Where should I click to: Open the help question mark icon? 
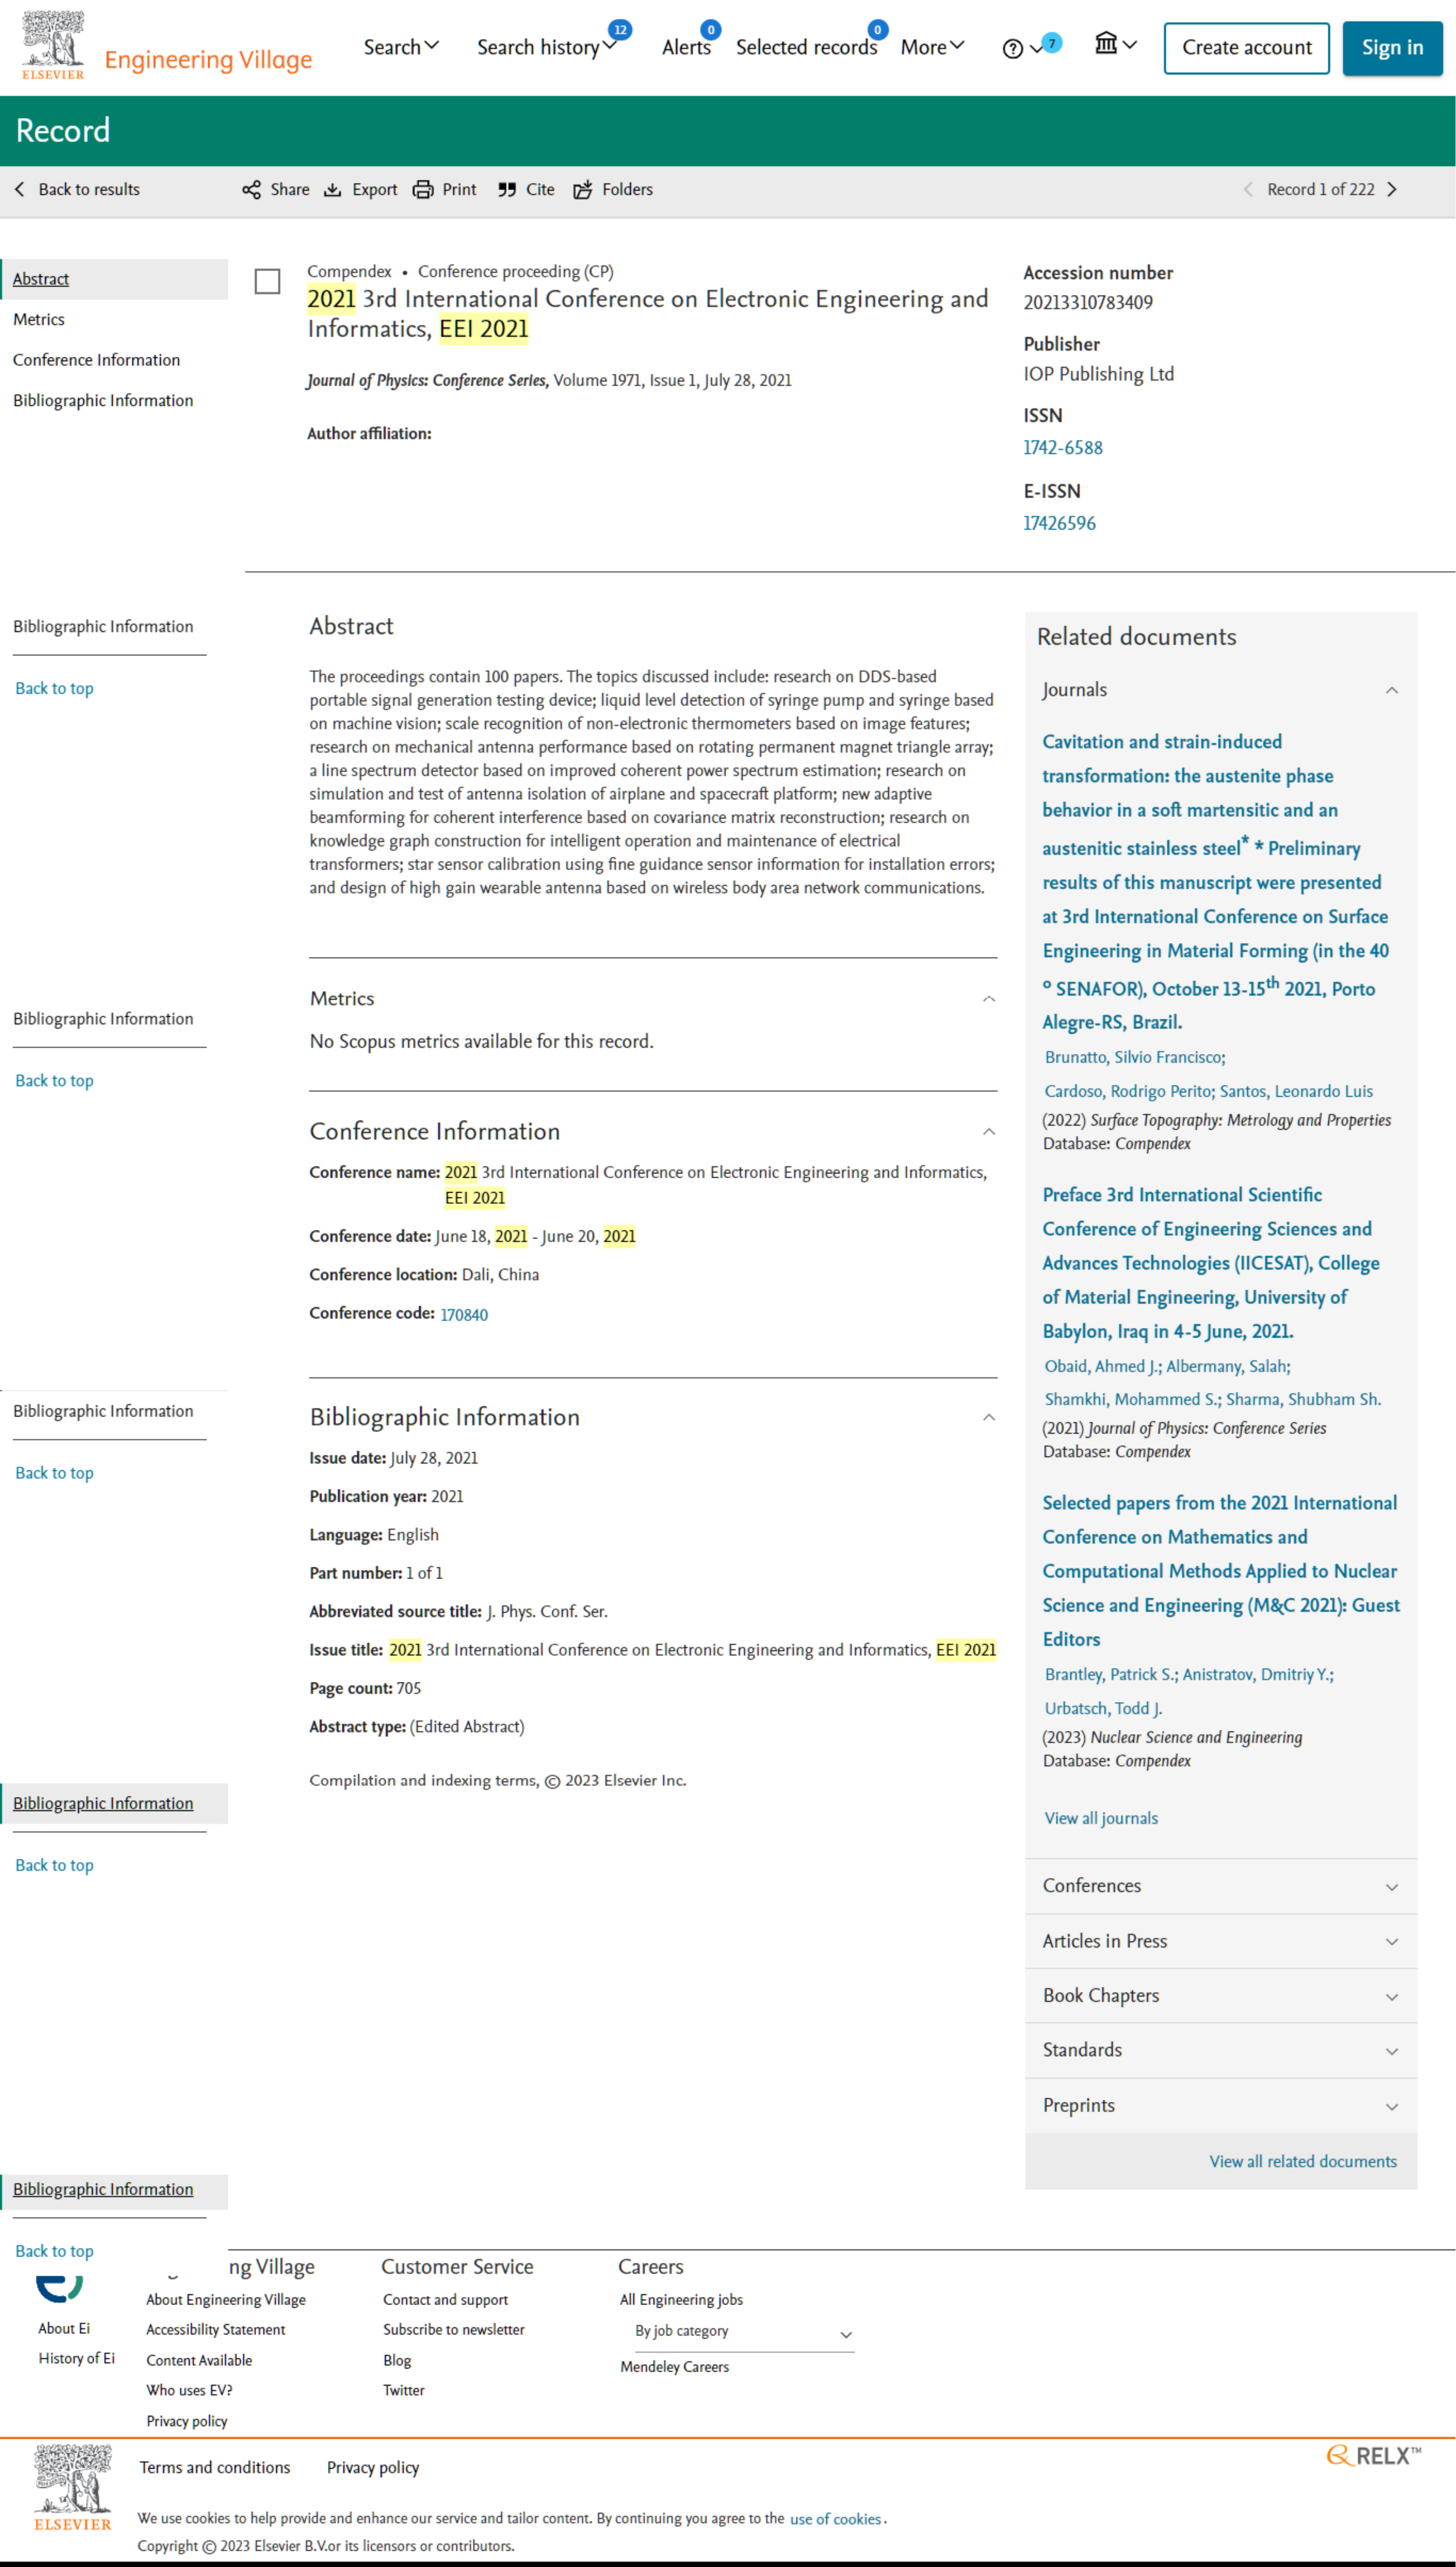point(1012,49)
